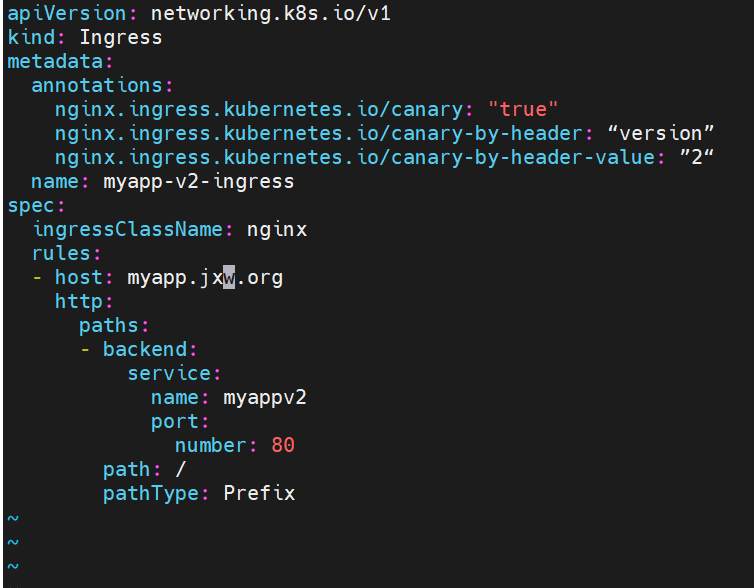Click the metadata key

pos(55,62)
